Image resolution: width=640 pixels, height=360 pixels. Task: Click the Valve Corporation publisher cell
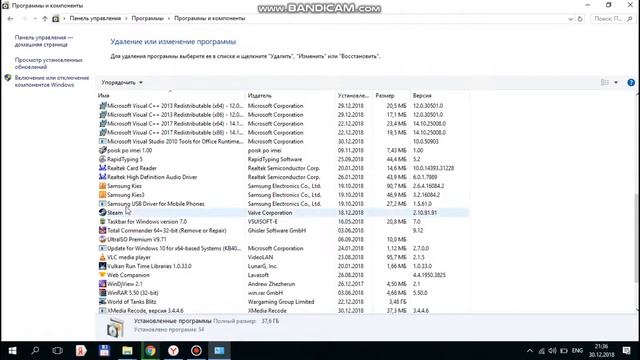(270, 213)
